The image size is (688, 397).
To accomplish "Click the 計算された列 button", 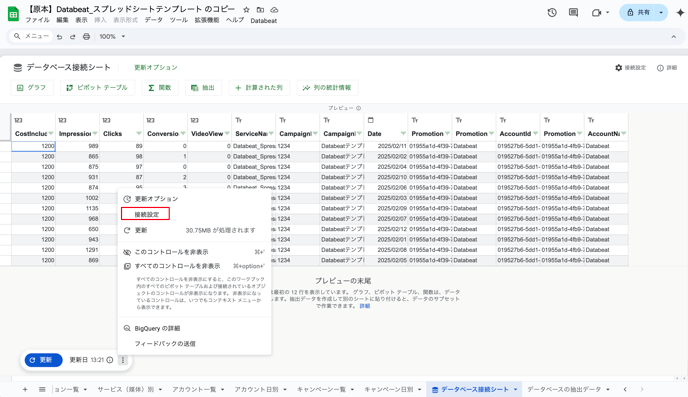I will pyautogui.click(x=259, y=88).
